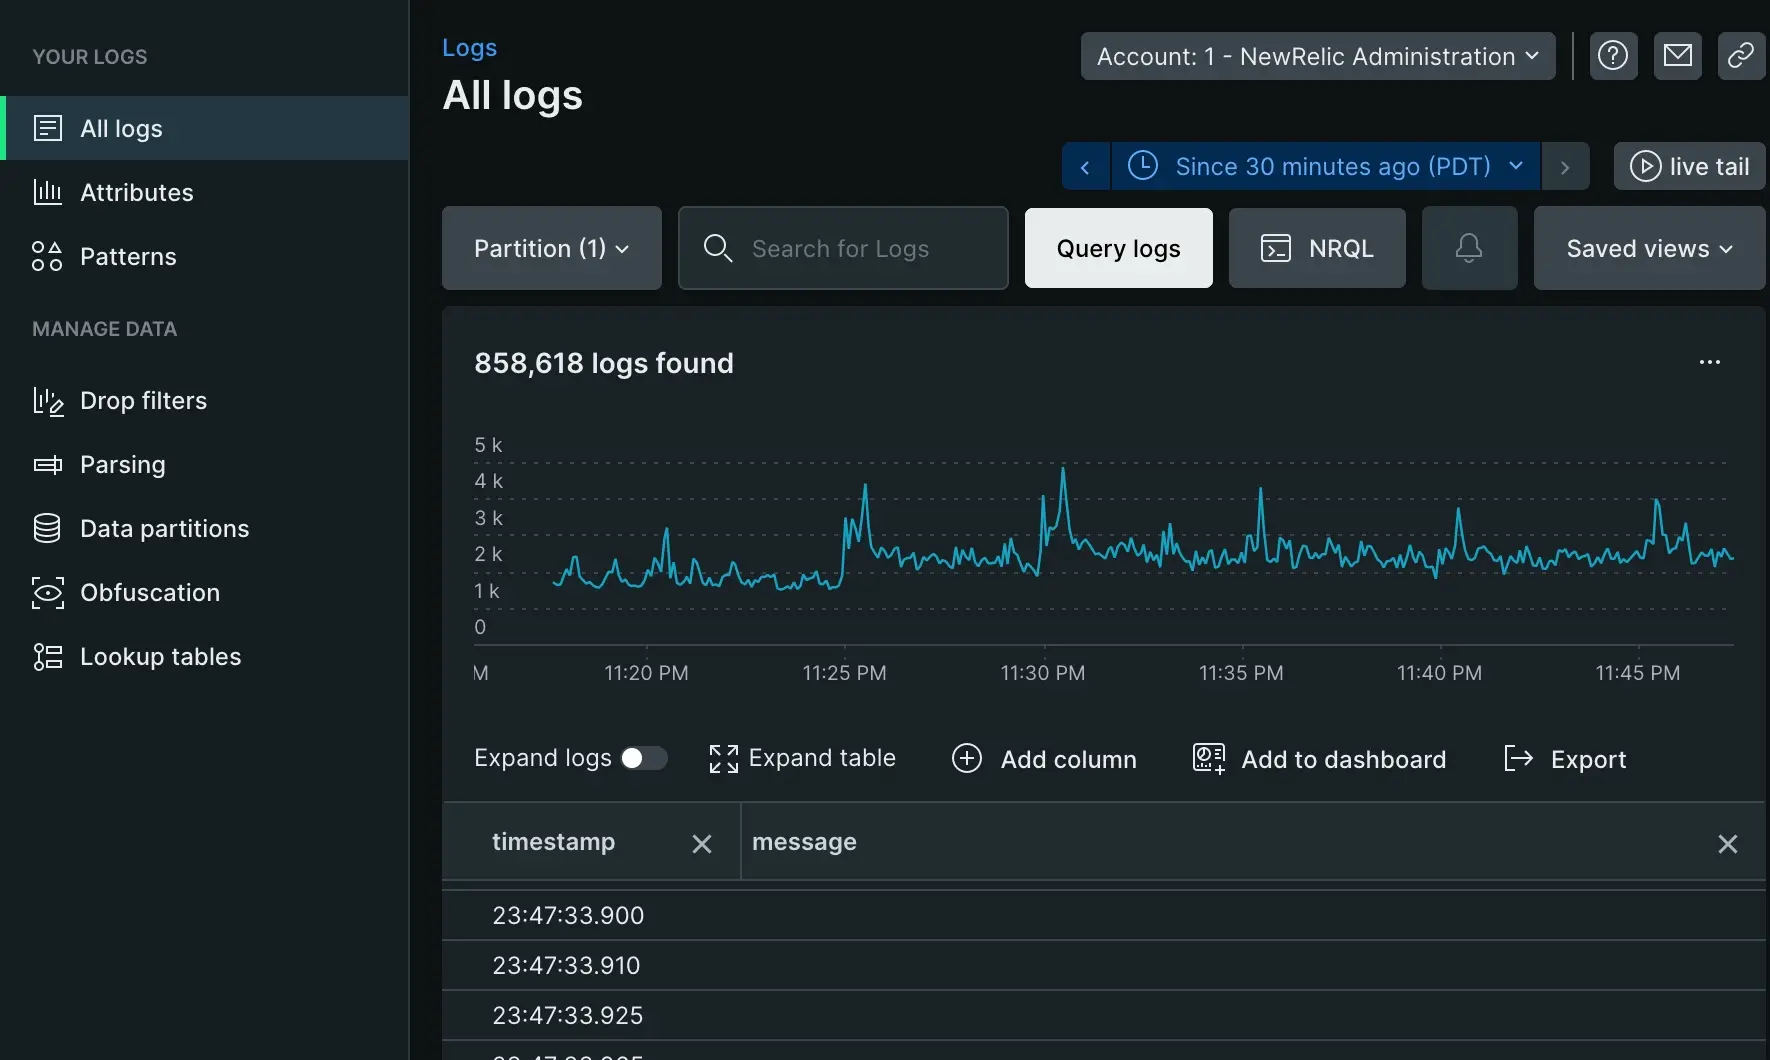
Task: Go to Drop filters
Action: click(204, 400)
